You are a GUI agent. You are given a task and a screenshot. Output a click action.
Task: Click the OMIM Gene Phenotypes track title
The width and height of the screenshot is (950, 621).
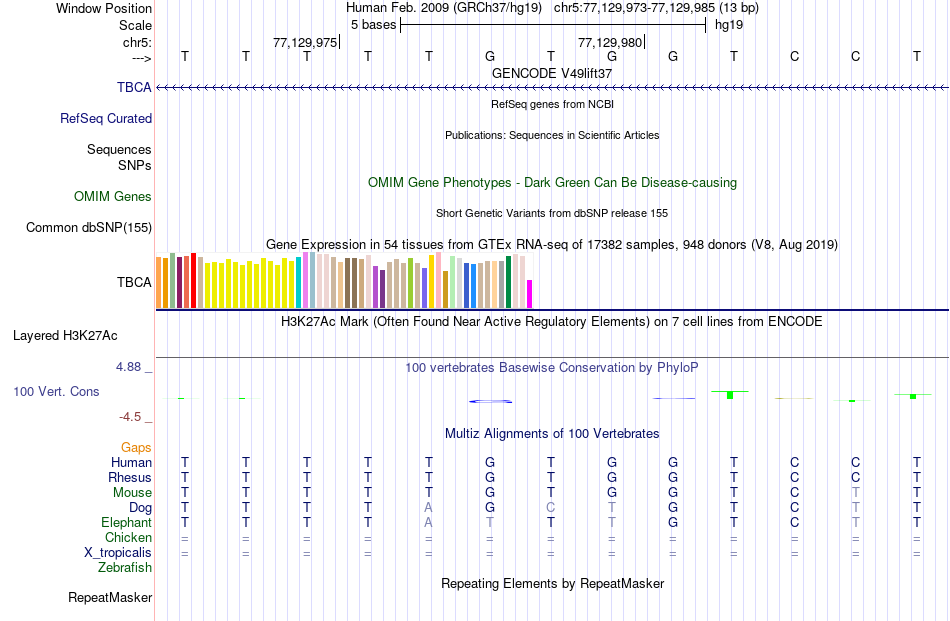pos(552,182)
